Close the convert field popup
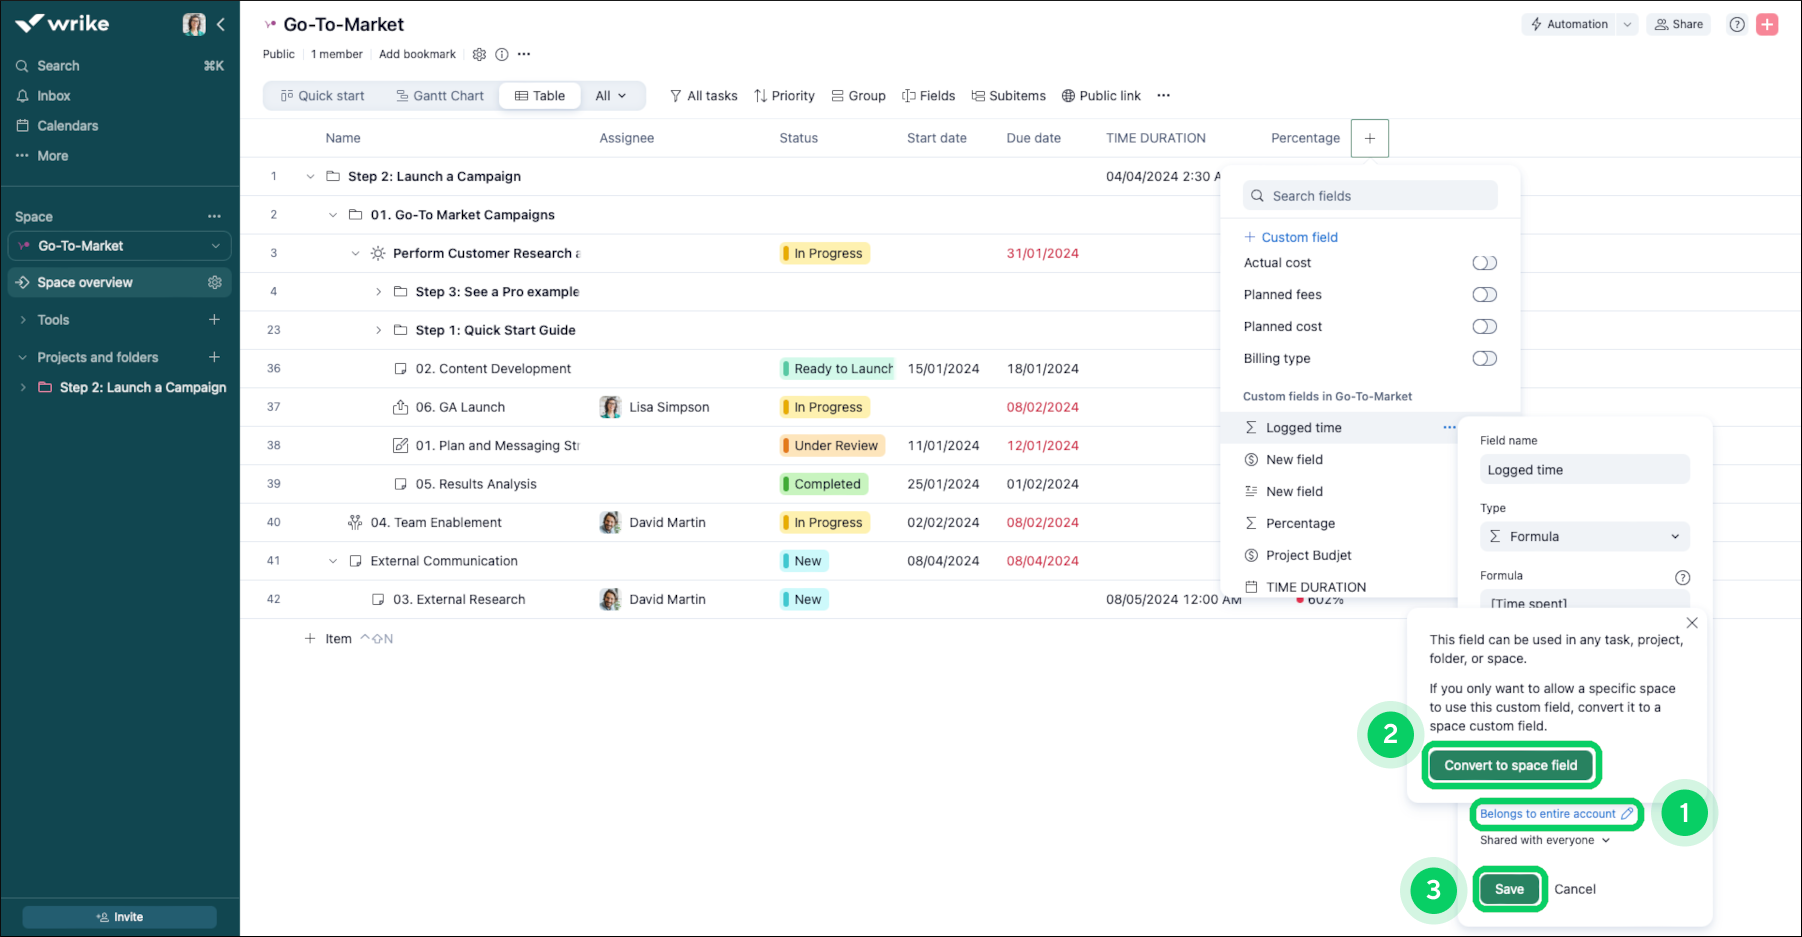The image size is (1802, 937). (1691, 623)
